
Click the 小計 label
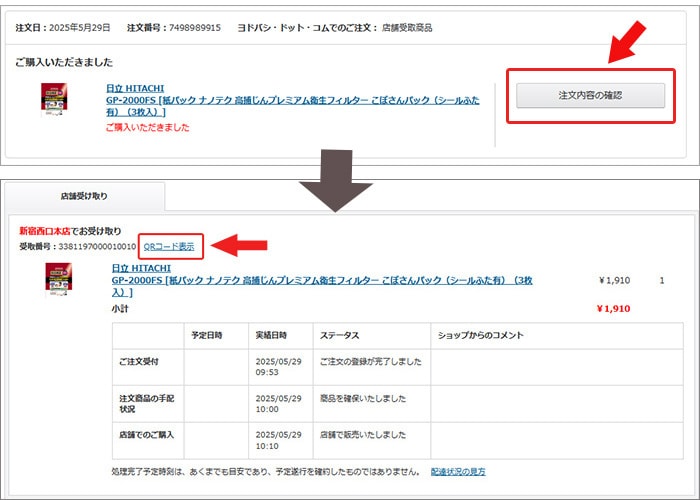pyautogui.click(x=120, y=308)
